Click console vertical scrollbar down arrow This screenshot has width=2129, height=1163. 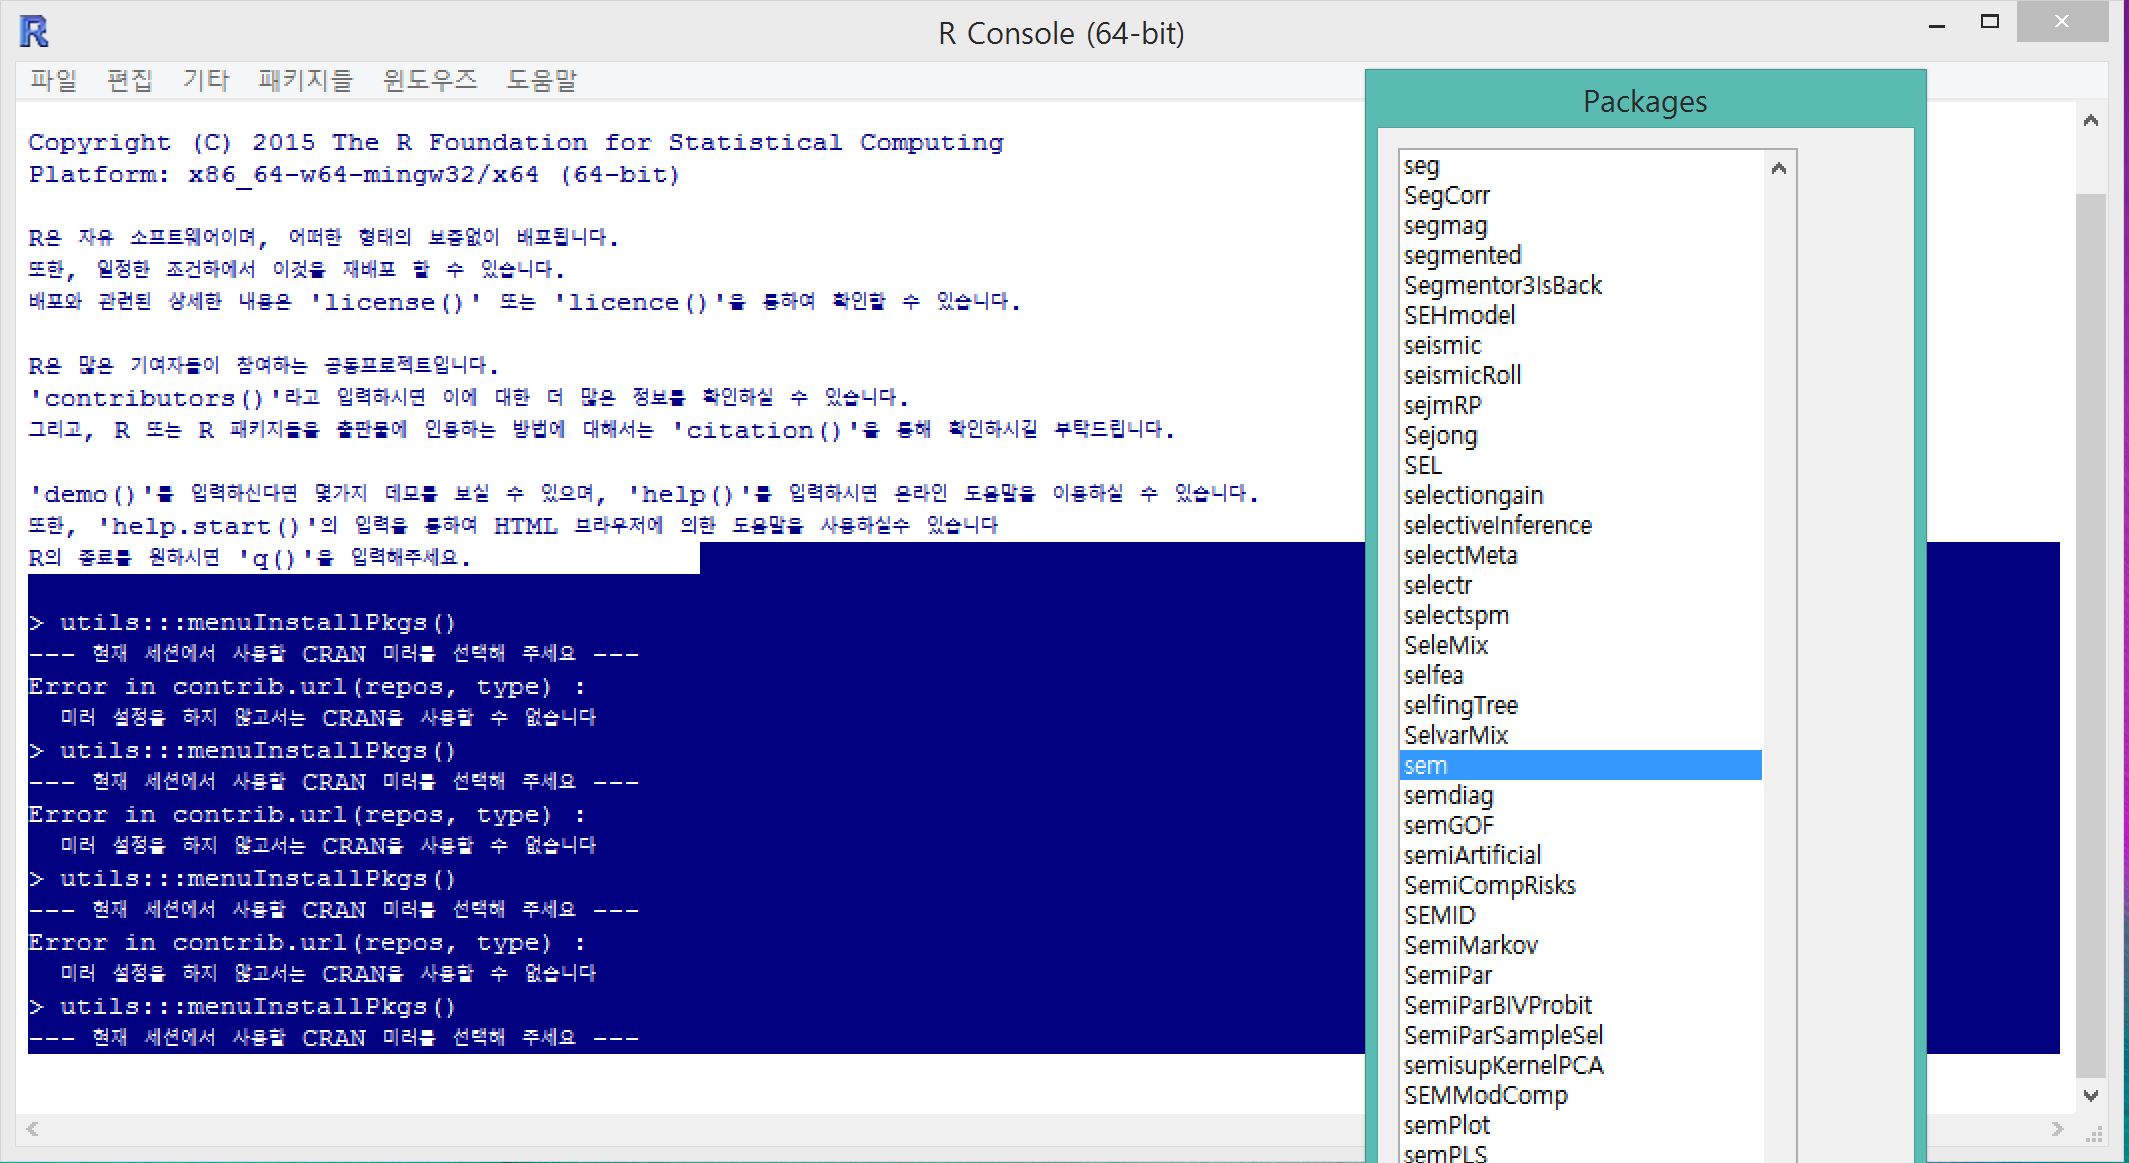tap(2091, 1095)
